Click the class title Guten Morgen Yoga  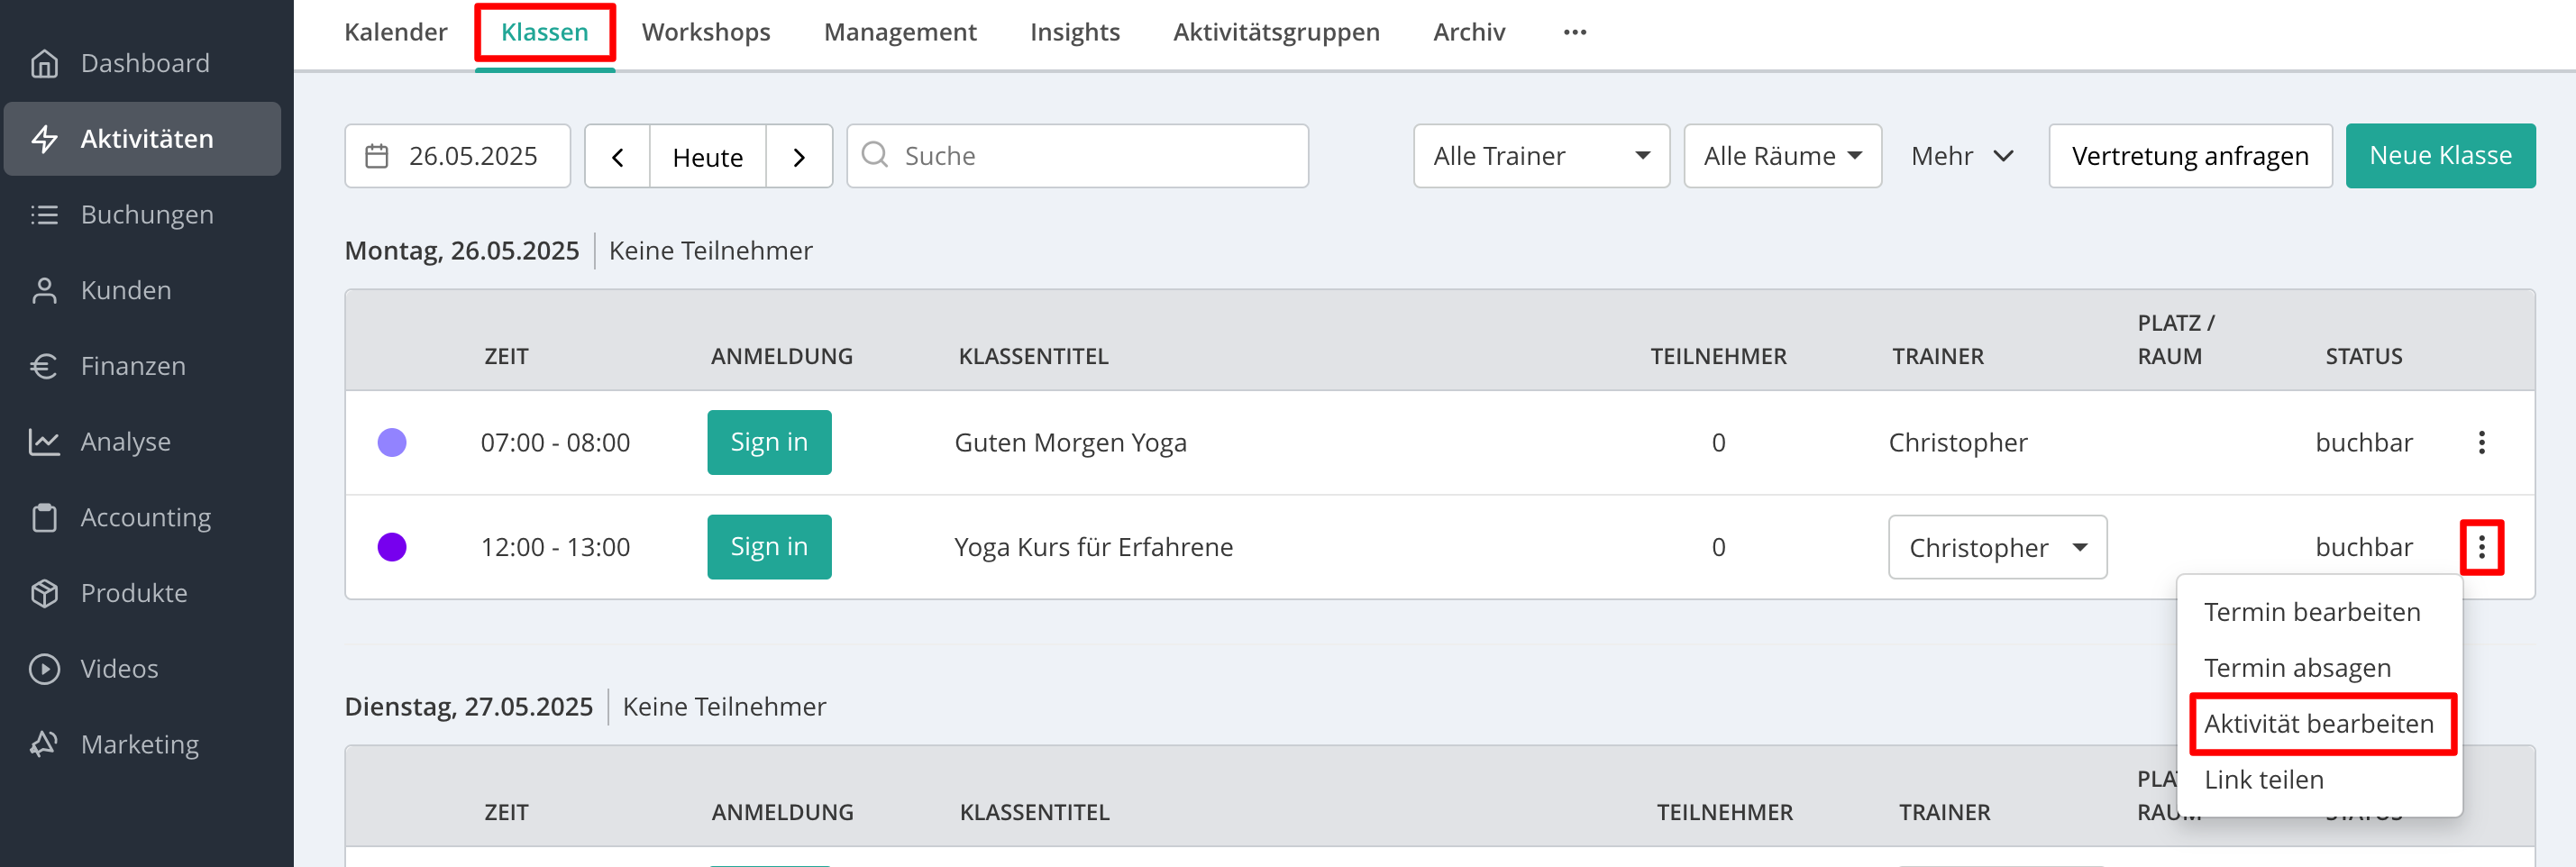pyautogui.click(x=1069, y=443)
